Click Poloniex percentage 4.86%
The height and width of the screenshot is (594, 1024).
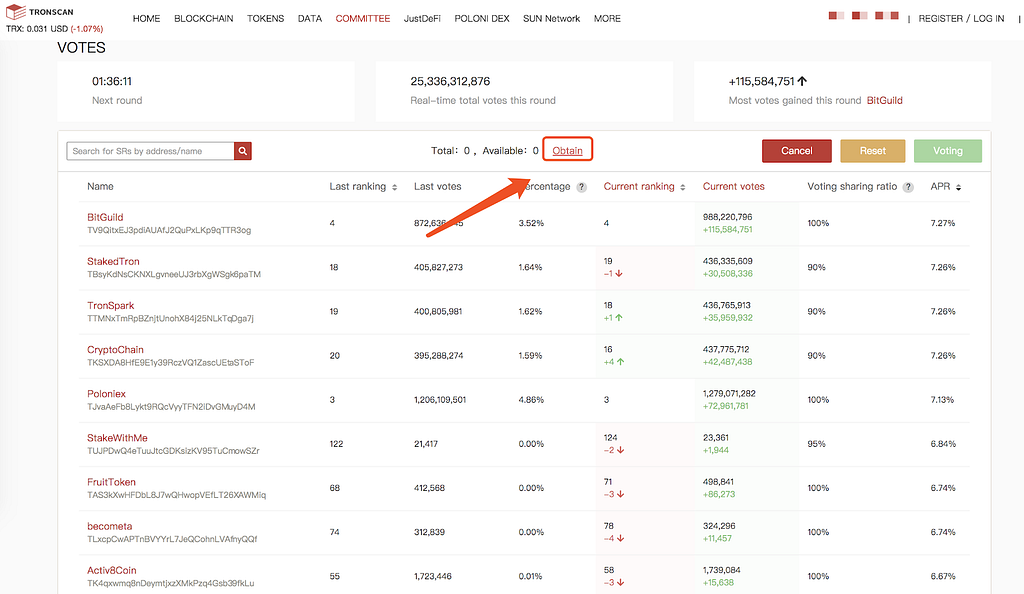[531, 399]
